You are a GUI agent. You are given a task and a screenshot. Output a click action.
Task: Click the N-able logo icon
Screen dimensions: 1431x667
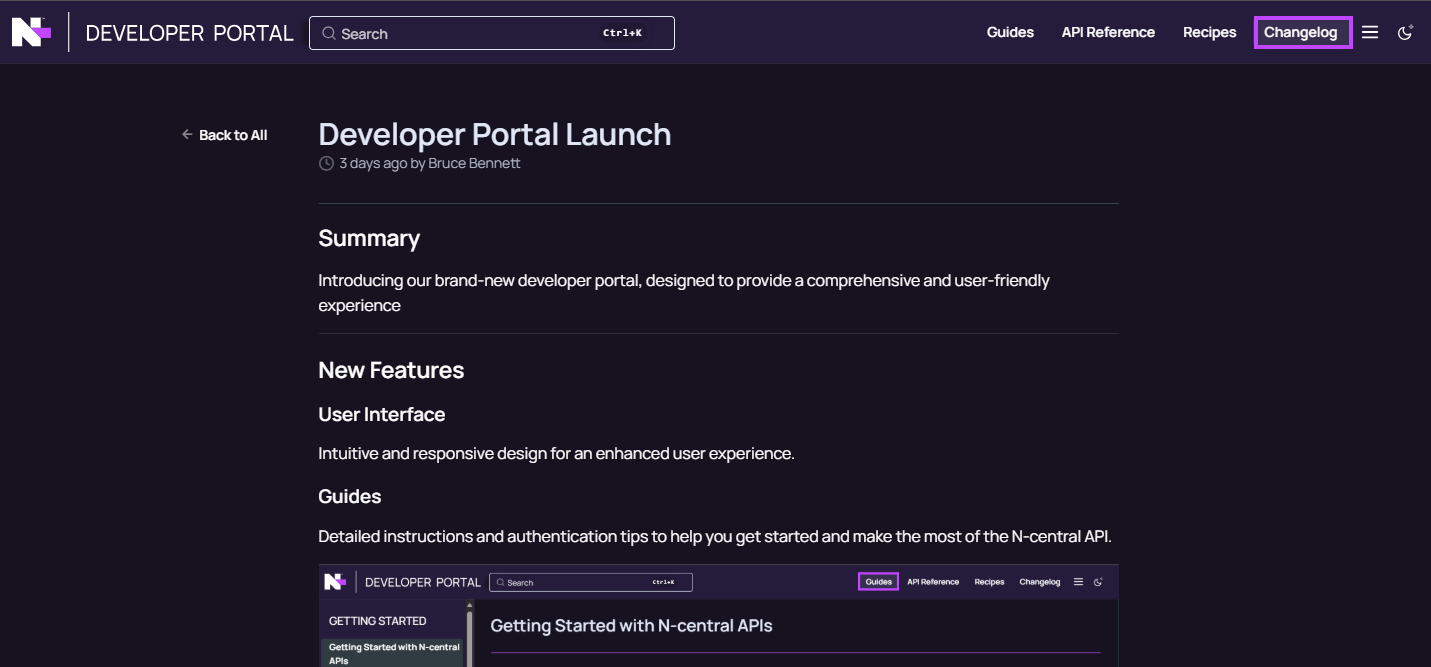pyautogui.click(x=31, y=33)
